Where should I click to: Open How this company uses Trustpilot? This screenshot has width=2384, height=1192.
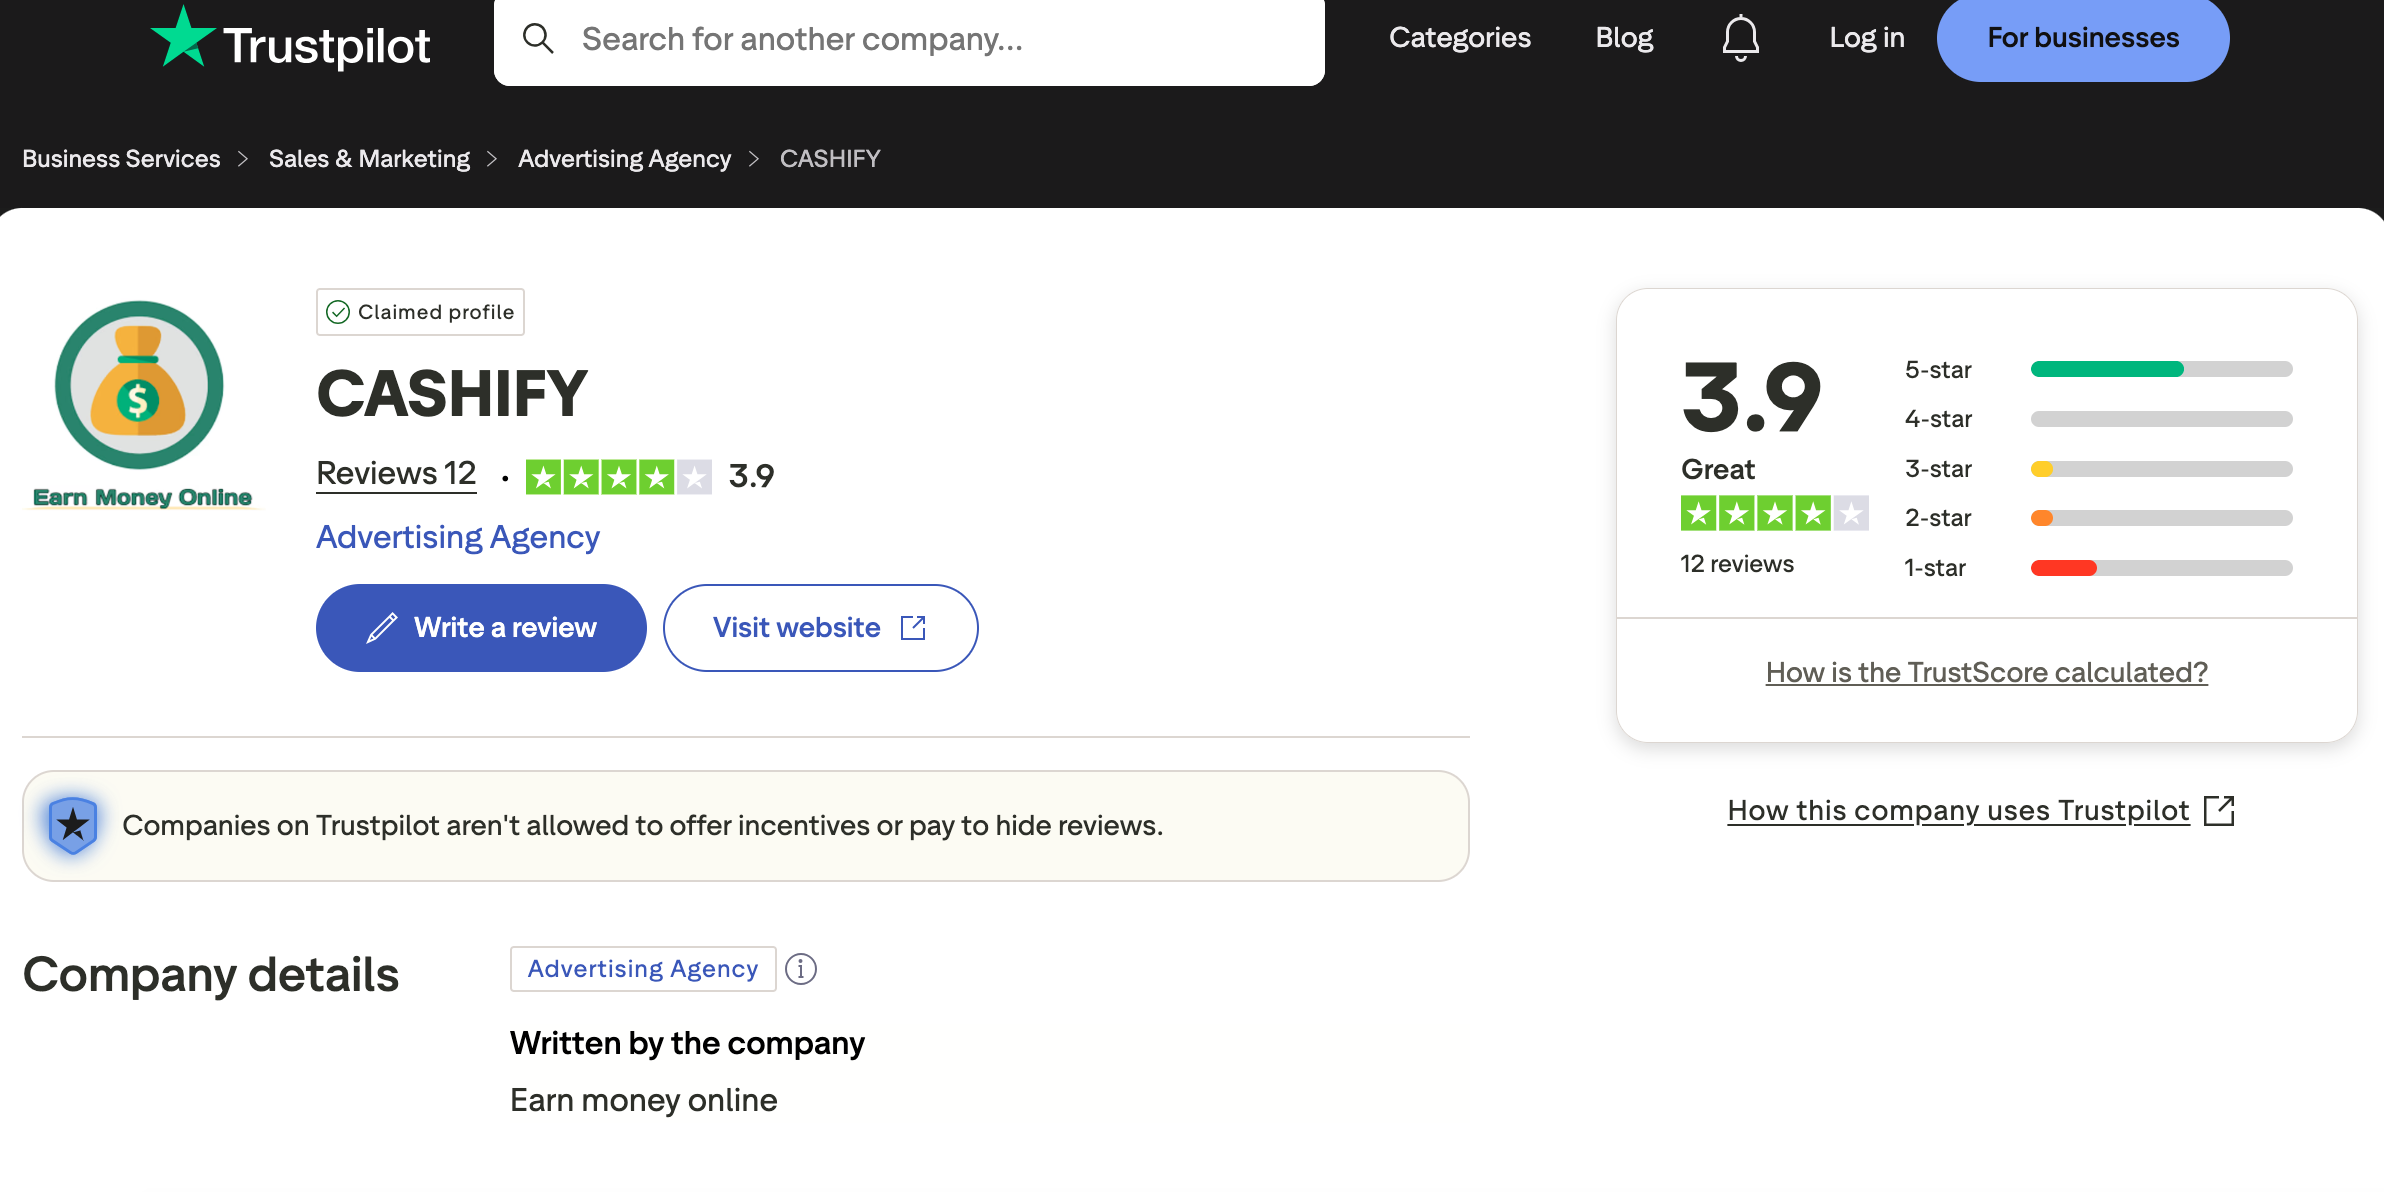pos(1958,810)
